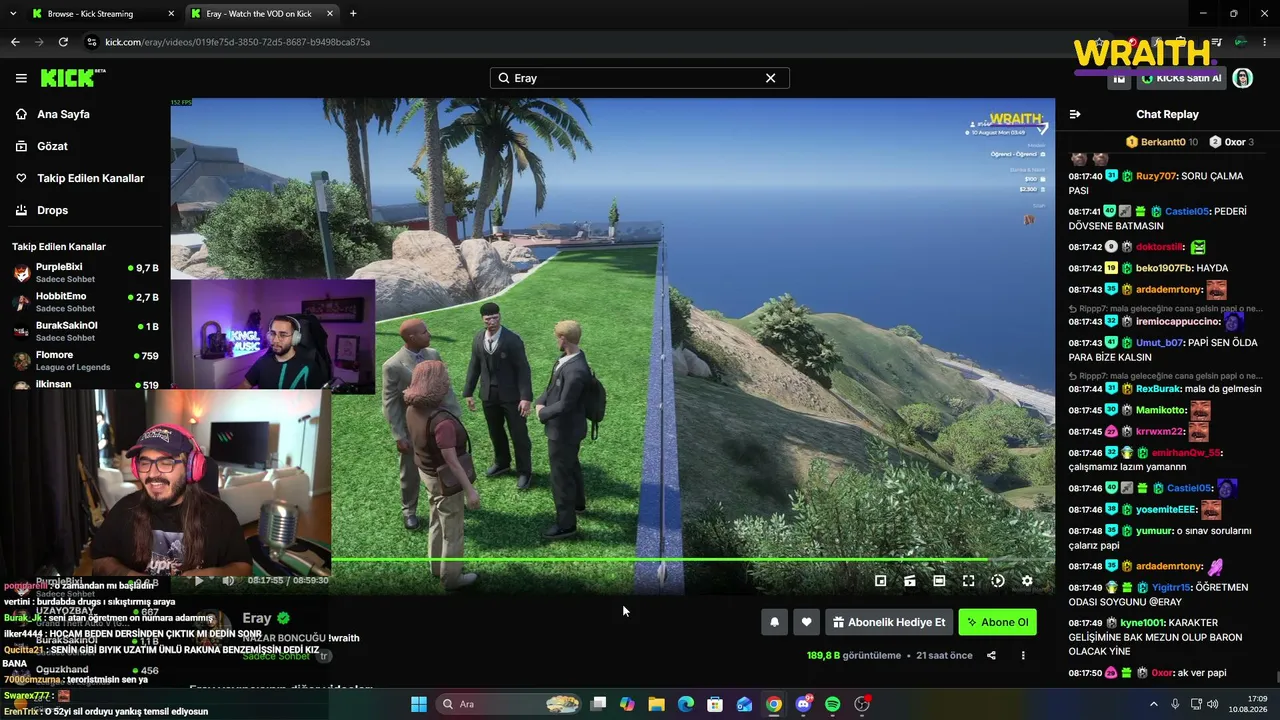
Task: Open Drops in the sidebar
Action: [x=85, y=210]
